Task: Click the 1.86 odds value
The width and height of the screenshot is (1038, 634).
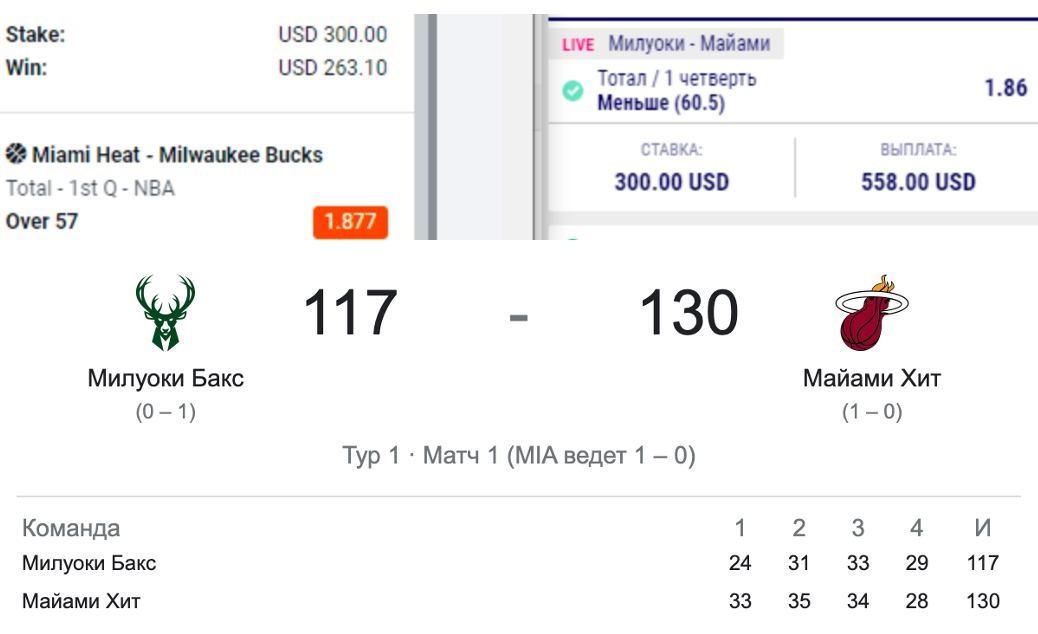Action: 1005,88
